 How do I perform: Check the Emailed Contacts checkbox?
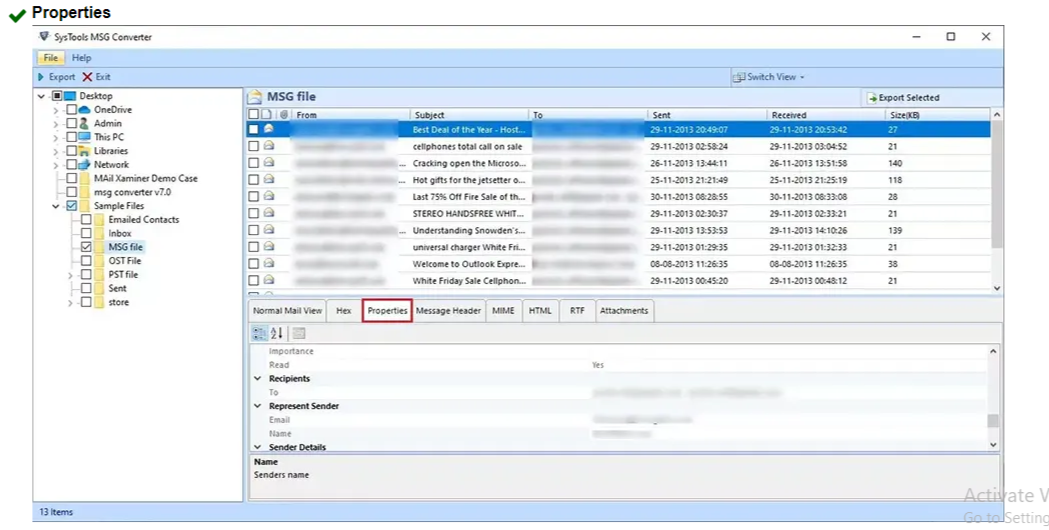[86, 219]
